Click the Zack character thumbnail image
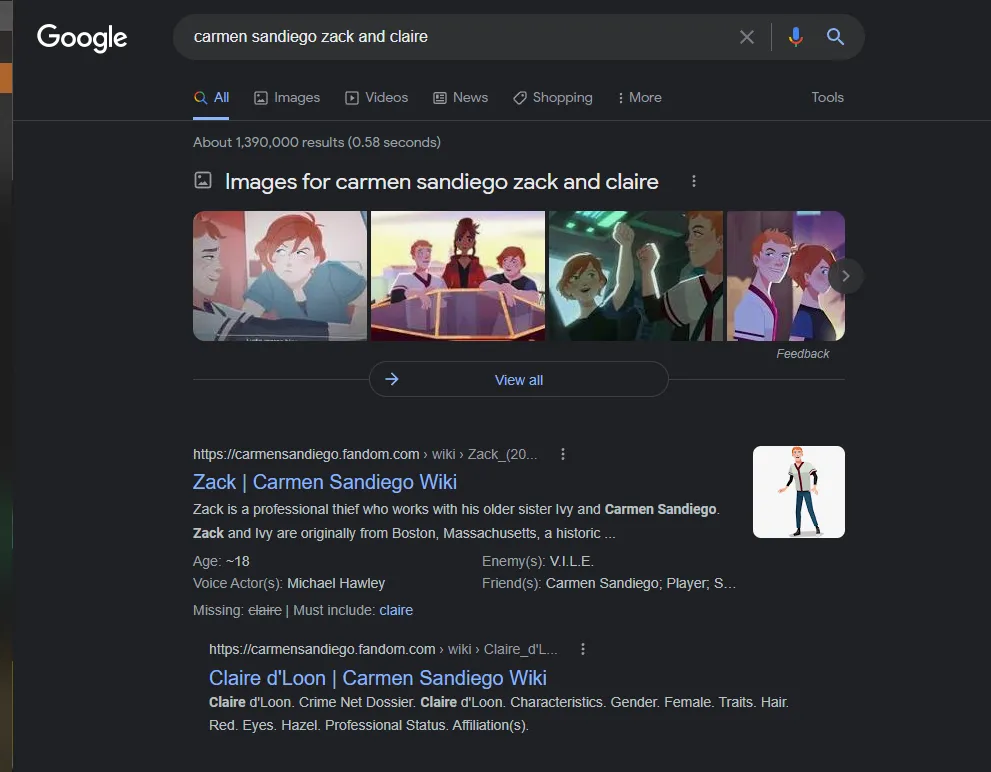This screenshot has width=991, height=772. click(x=799, y=492)
